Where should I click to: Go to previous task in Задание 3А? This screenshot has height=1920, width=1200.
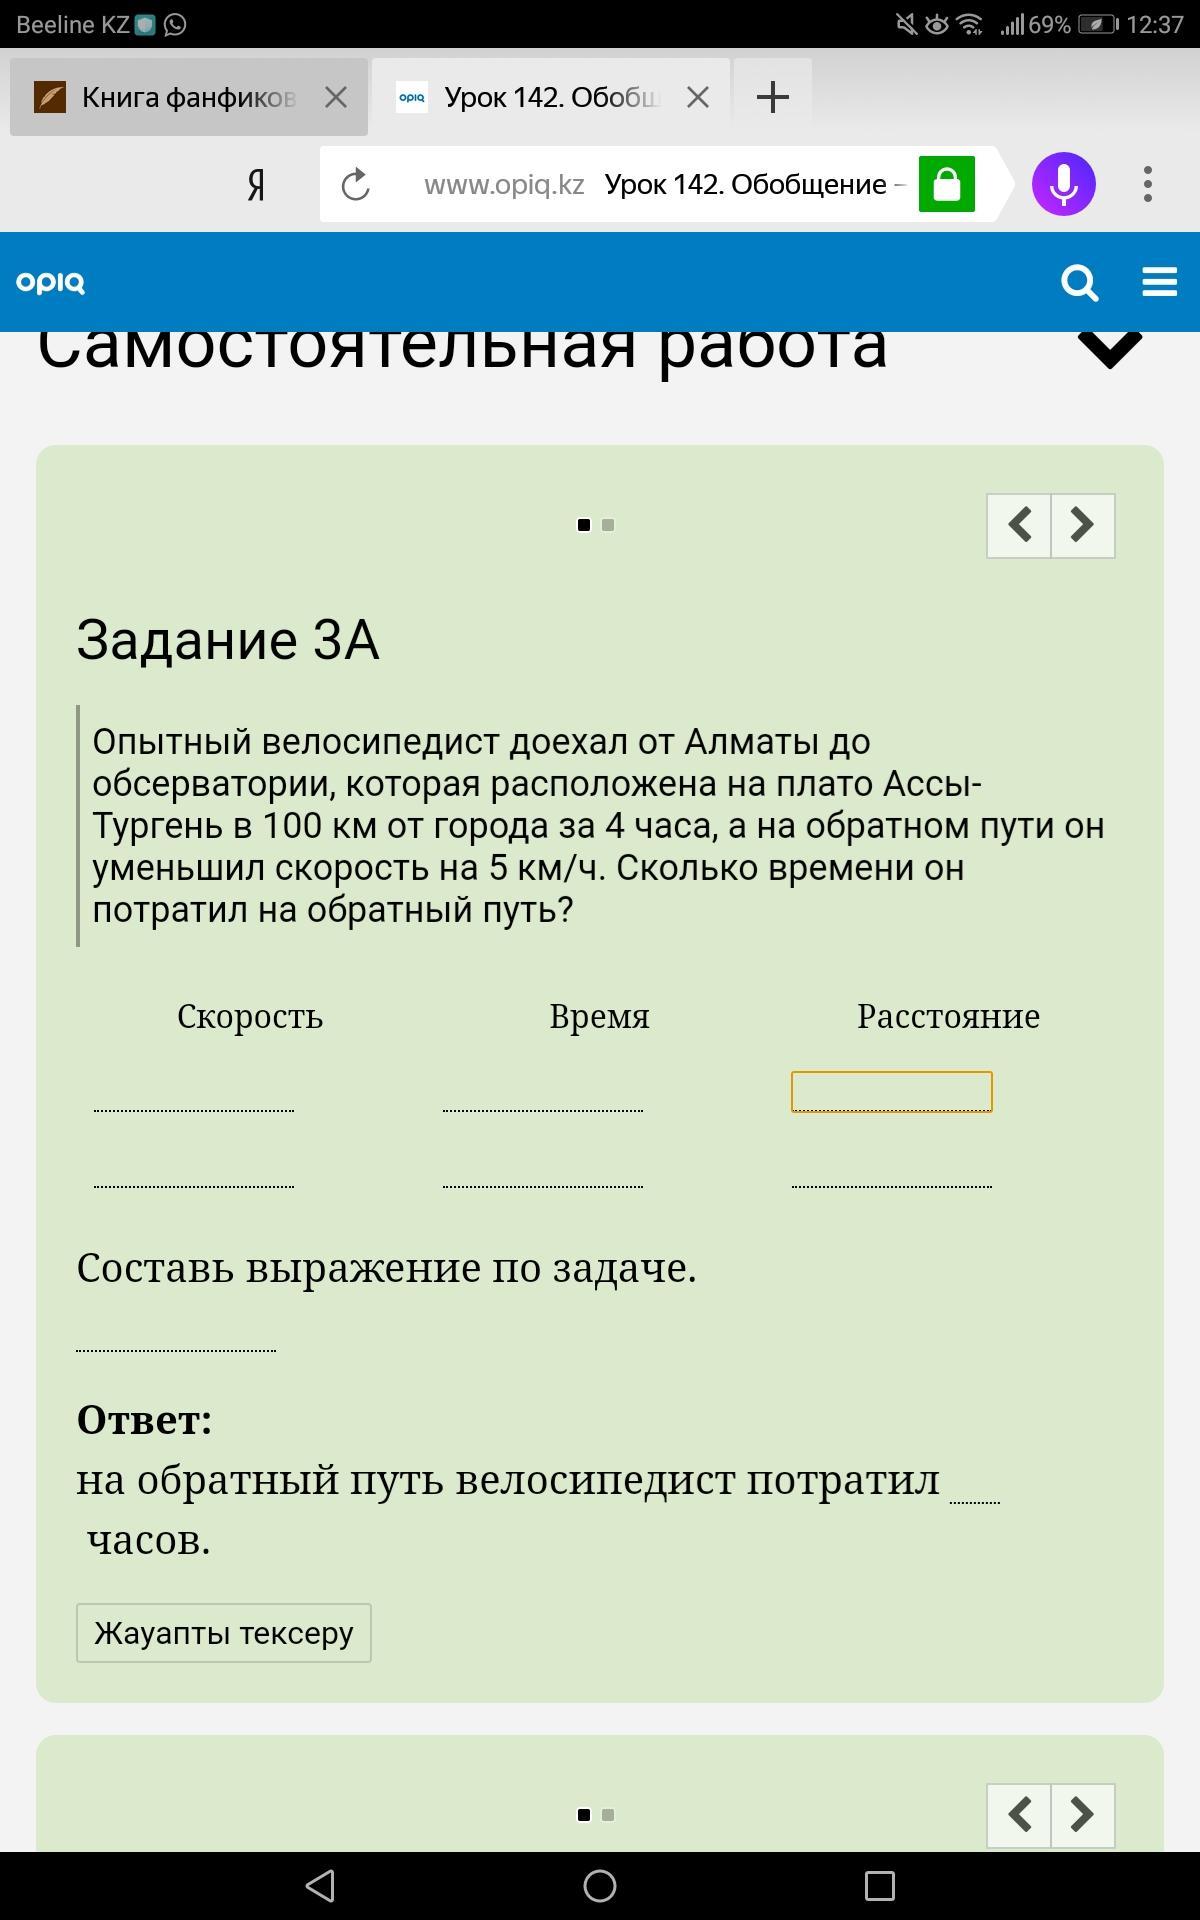(x=1019, y=525)
